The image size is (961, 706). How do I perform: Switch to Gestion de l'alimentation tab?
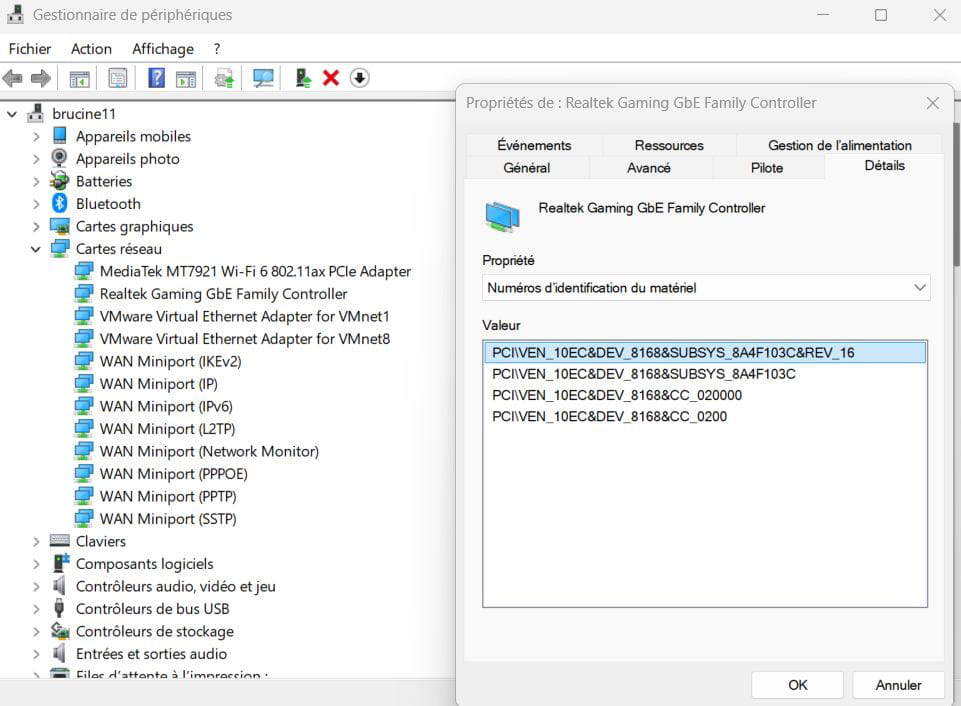tap(840, 145)
